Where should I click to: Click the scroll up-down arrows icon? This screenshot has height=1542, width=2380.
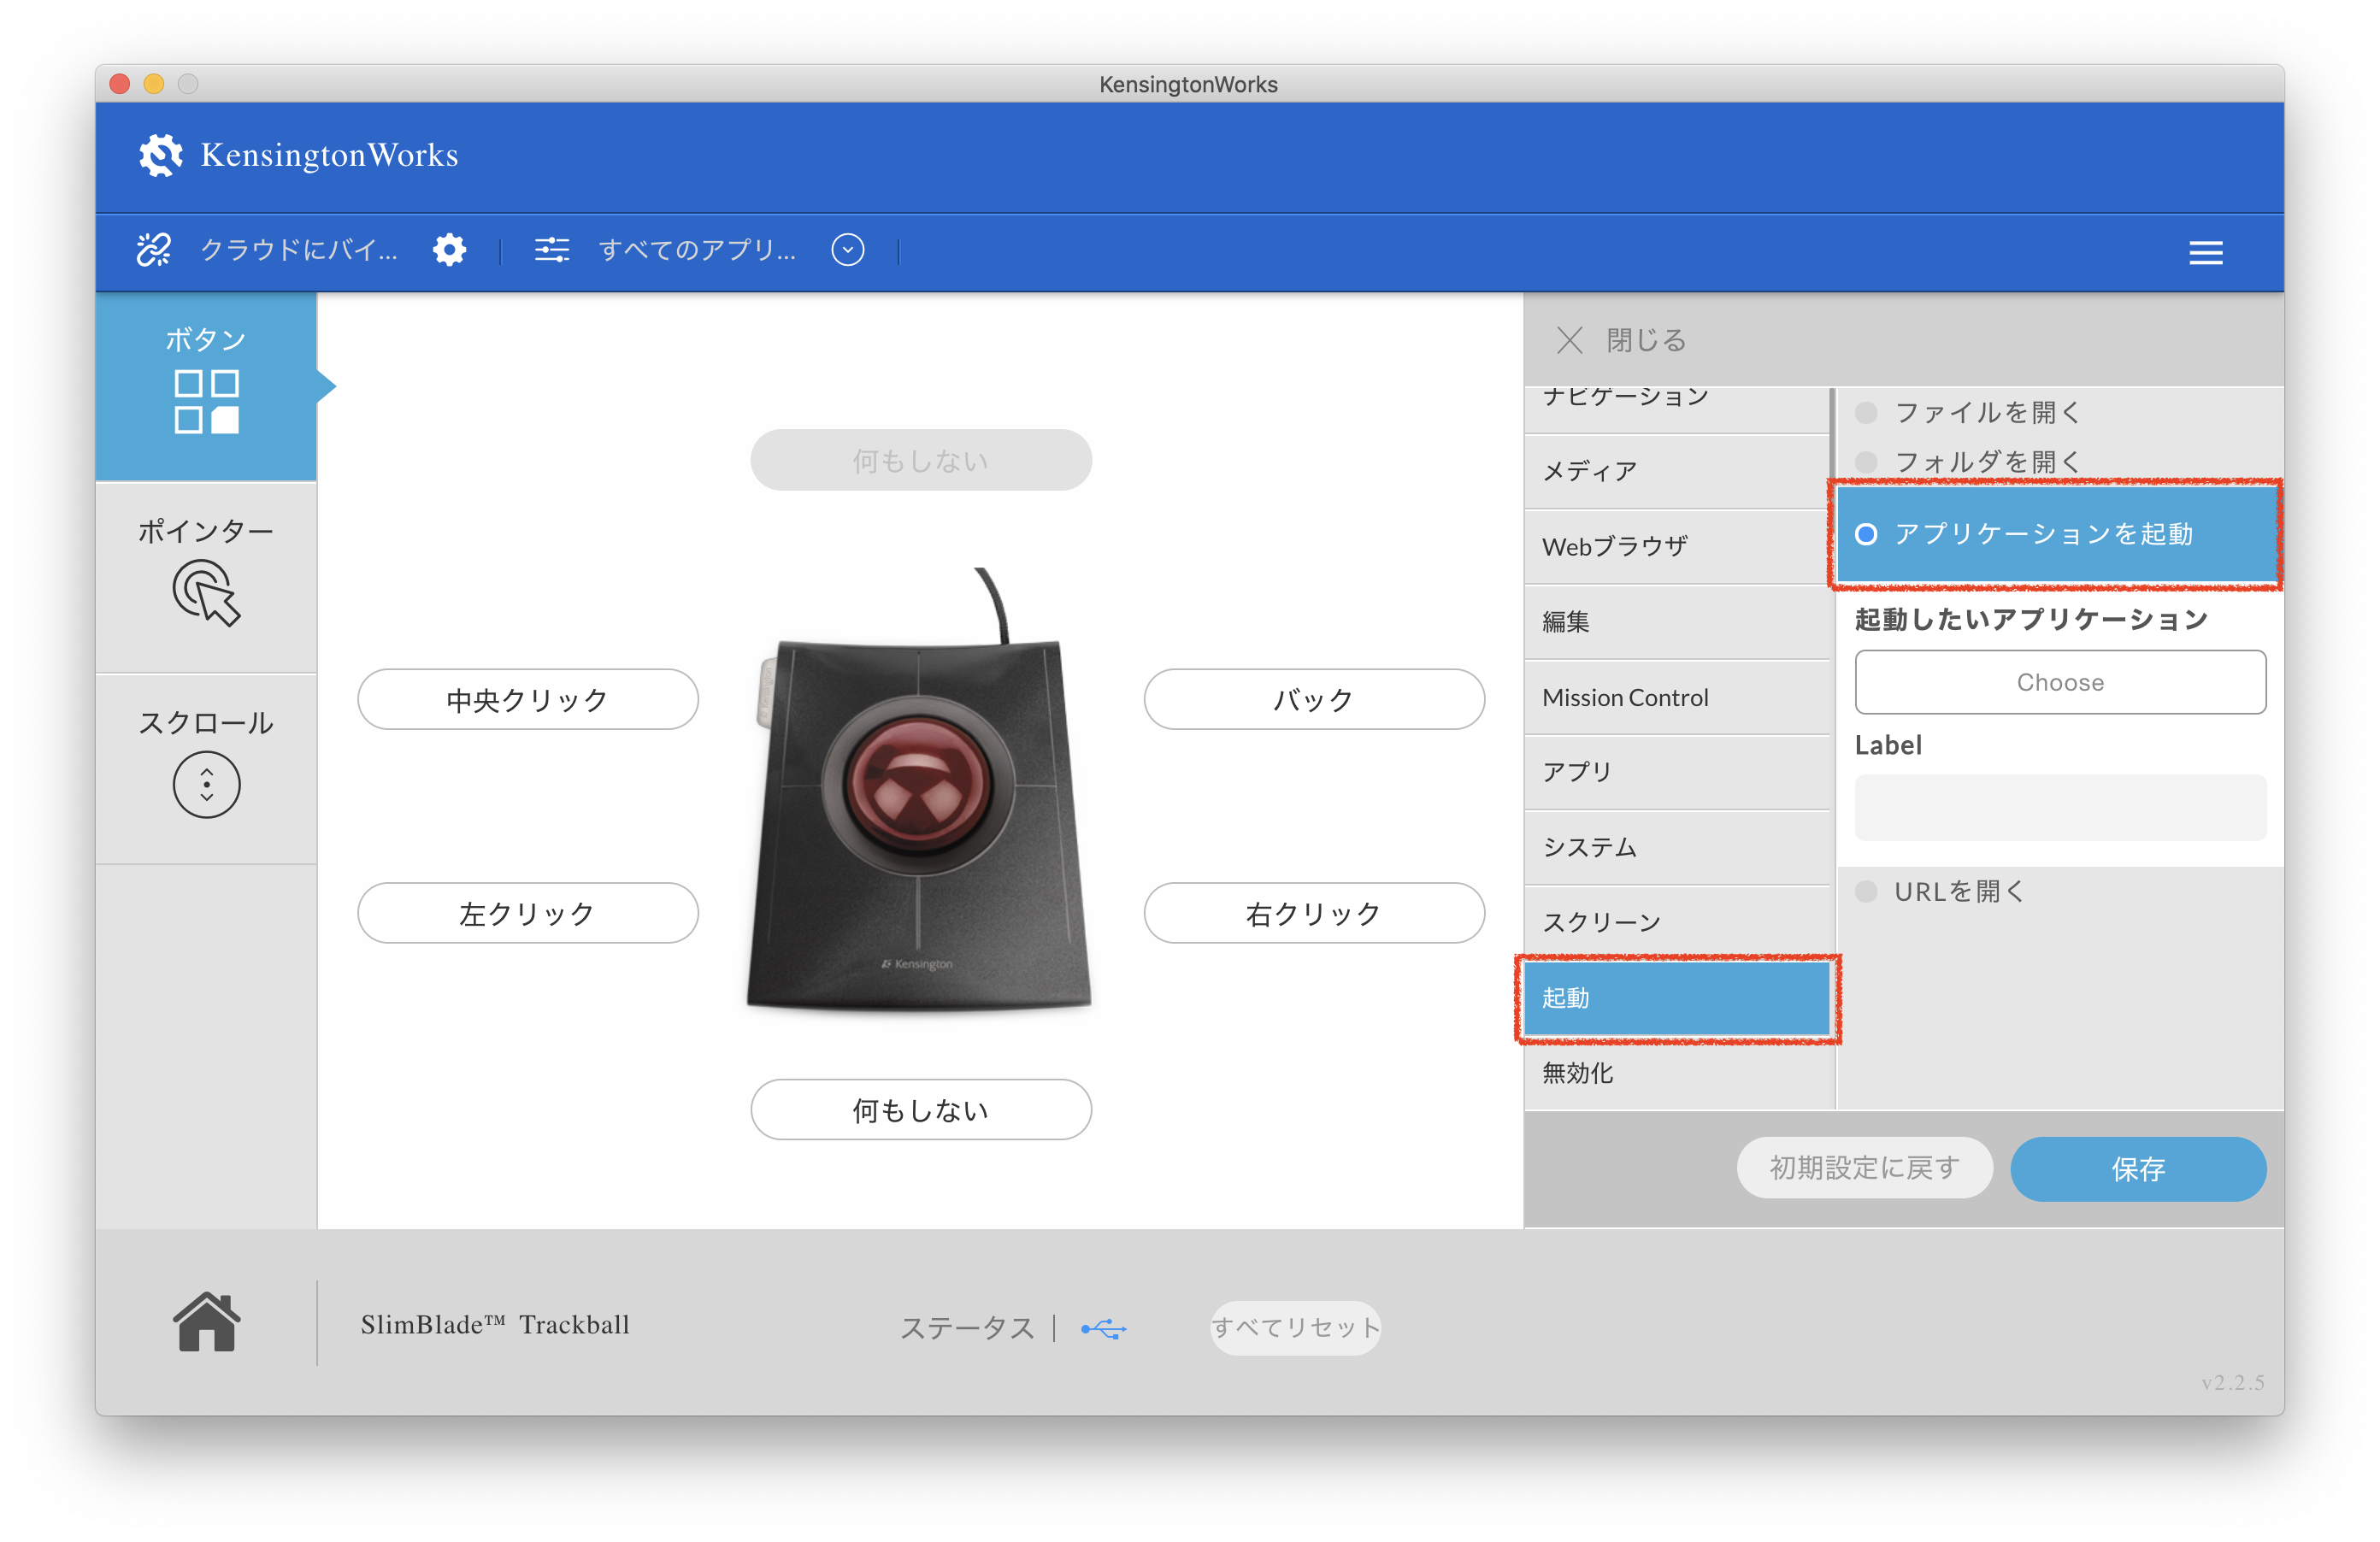tap(206, 785)
